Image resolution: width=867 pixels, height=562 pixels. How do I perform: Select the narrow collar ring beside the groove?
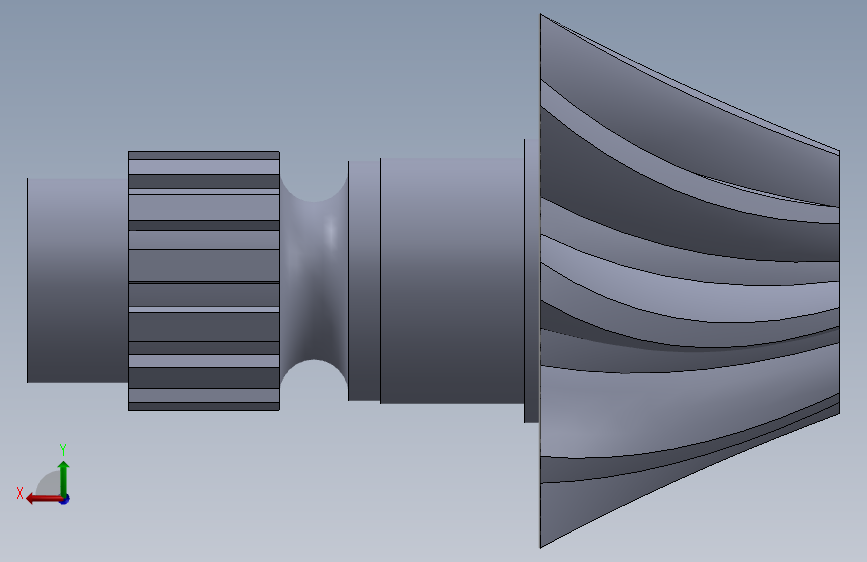(x=364, y=281)
